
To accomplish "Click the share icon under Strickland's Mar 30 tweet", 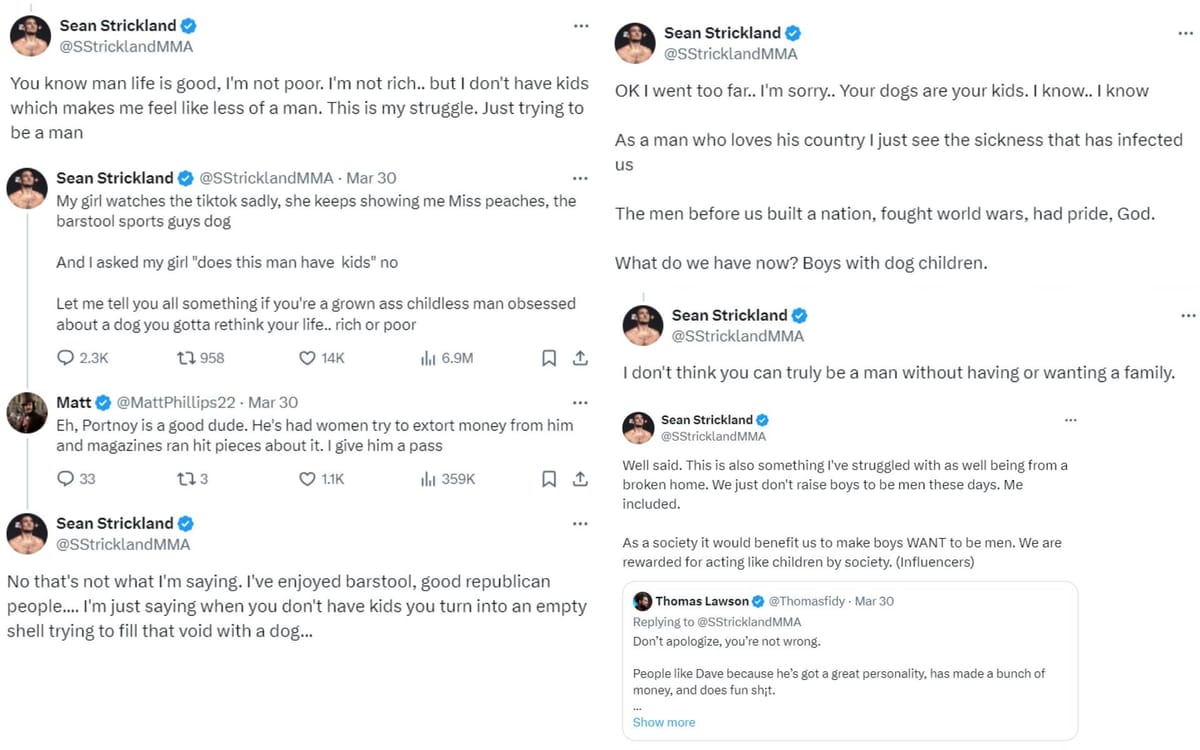I will point(580,357).
